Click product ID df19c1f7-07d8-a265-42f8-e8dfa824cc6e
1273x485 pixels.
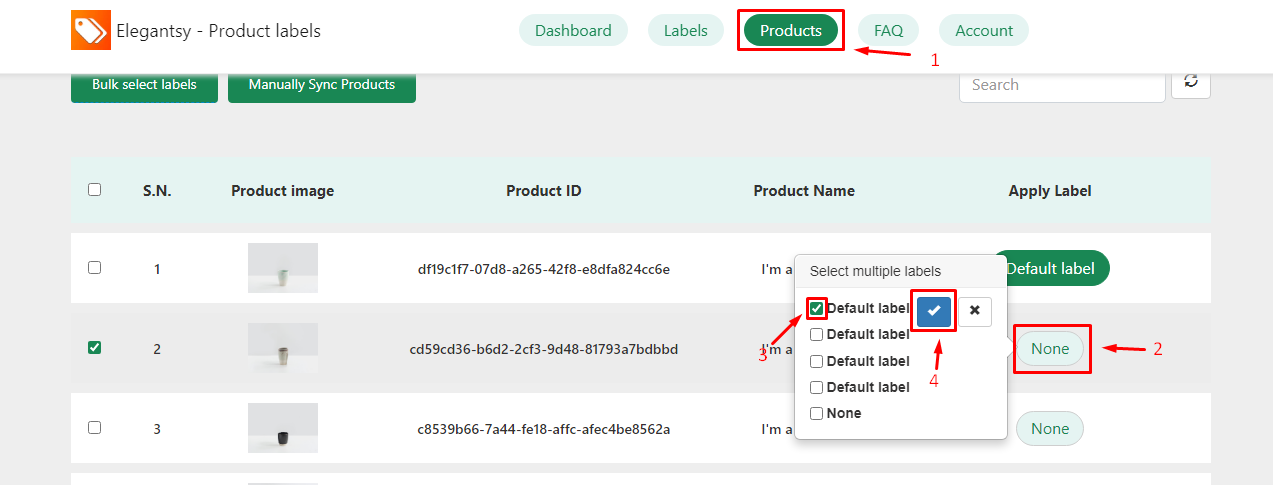point(544,269)
